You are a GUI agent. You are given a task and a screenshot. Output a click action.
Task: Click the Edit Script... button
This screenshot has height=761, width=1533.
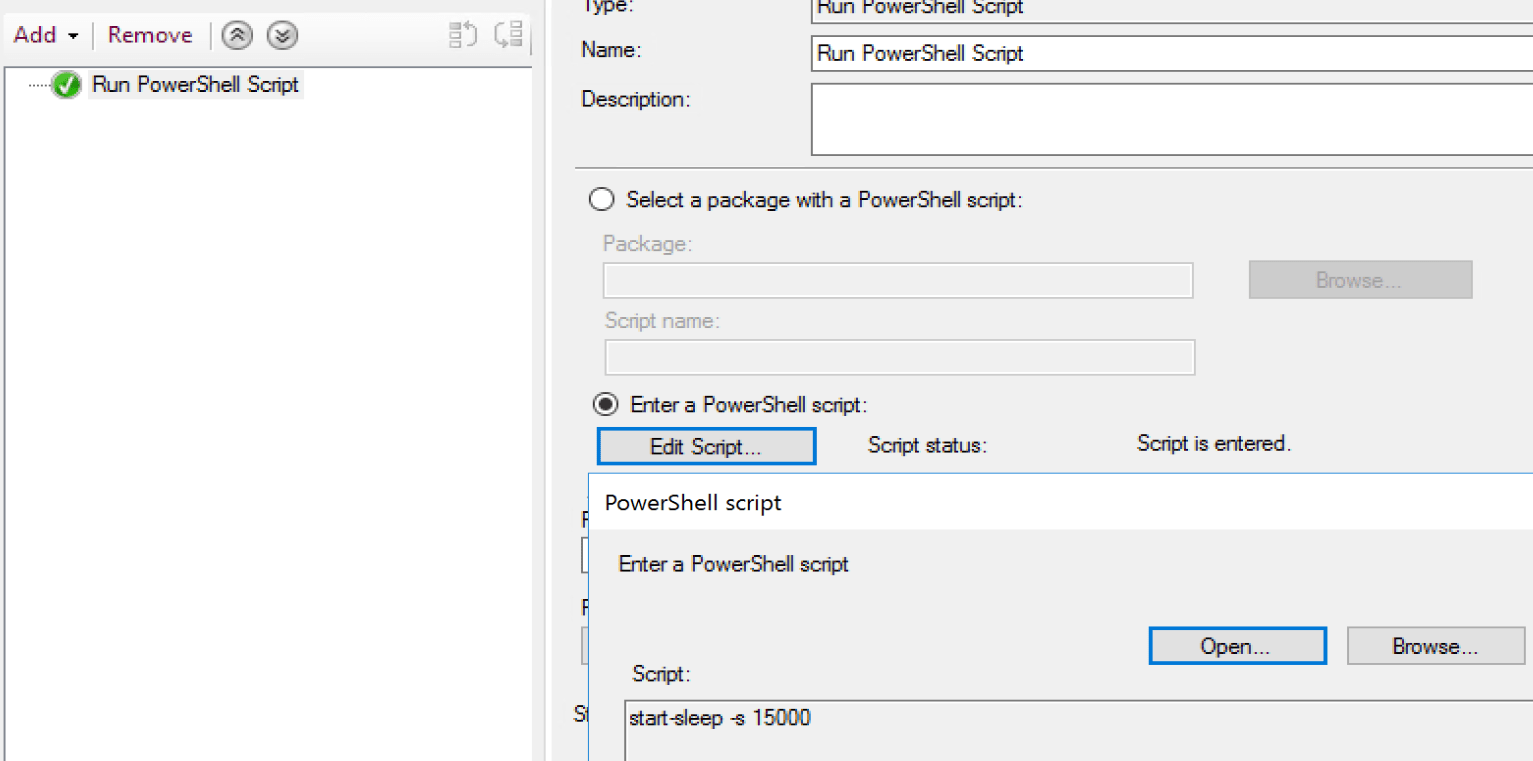point(705,445)
